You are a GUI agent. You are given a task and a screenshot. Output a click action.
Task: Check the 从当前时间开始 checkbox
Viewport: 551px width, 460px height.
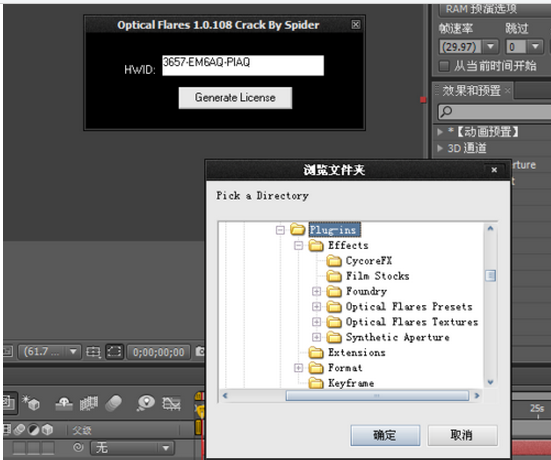coord(444,66)
